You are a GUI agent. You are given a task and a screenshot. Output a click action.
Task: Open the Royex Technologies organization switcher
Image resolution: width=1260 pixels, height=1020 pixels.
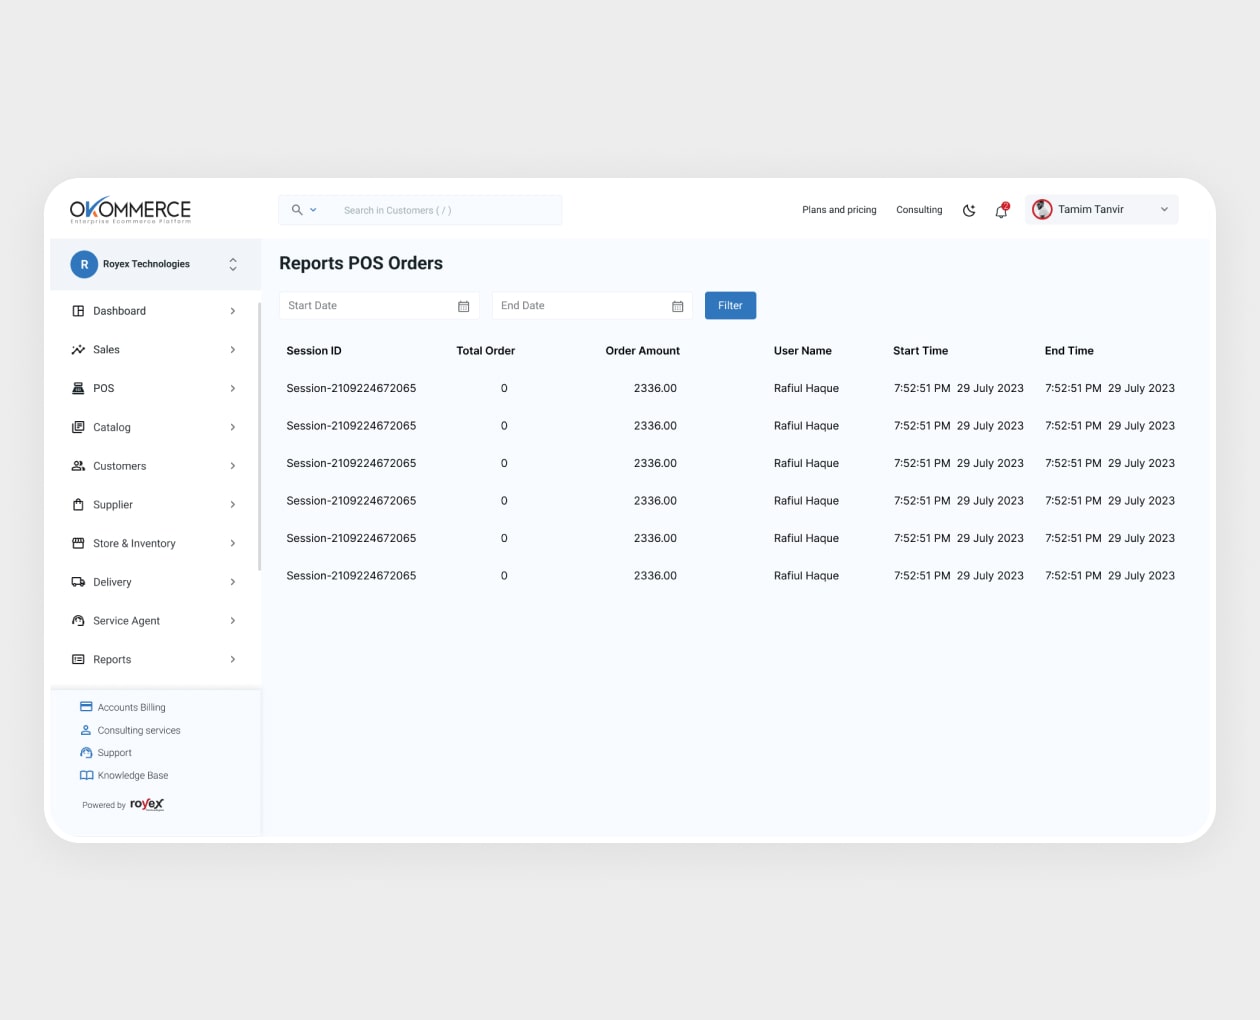point(232,264)
